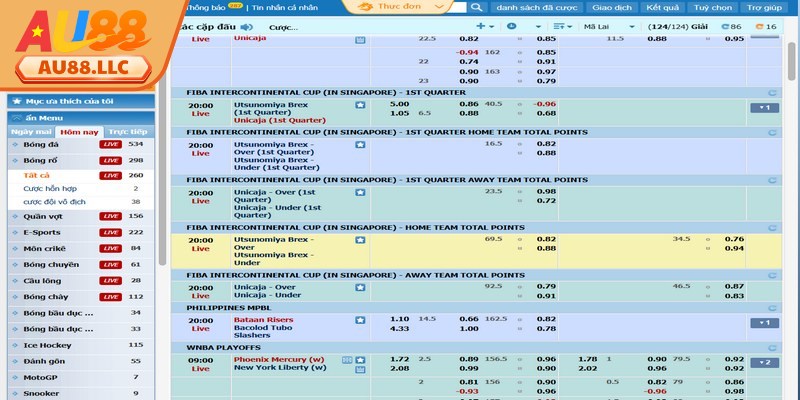Image resolution: width=800 pixels, height=400 pixels.
Task: Open Tuỳ chọn menu
Action: (712, 8)
